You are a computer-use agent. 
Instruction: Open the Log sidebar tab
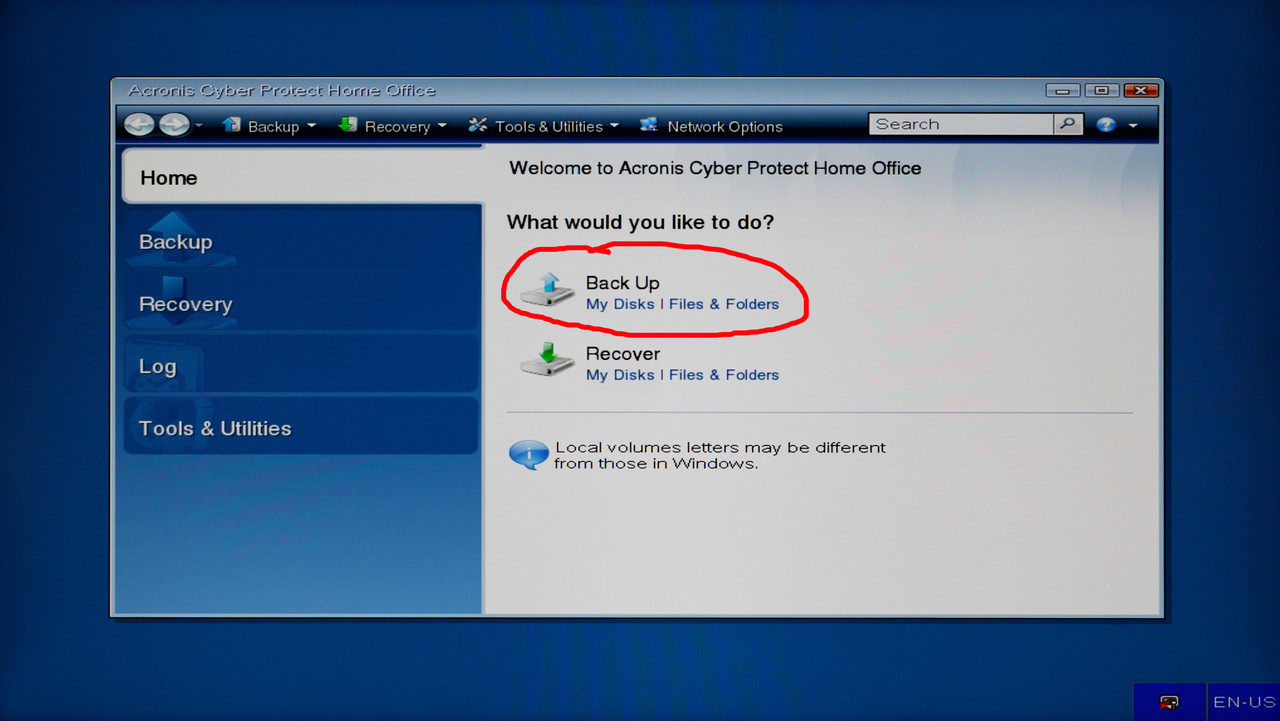click(x=302, y=365)
